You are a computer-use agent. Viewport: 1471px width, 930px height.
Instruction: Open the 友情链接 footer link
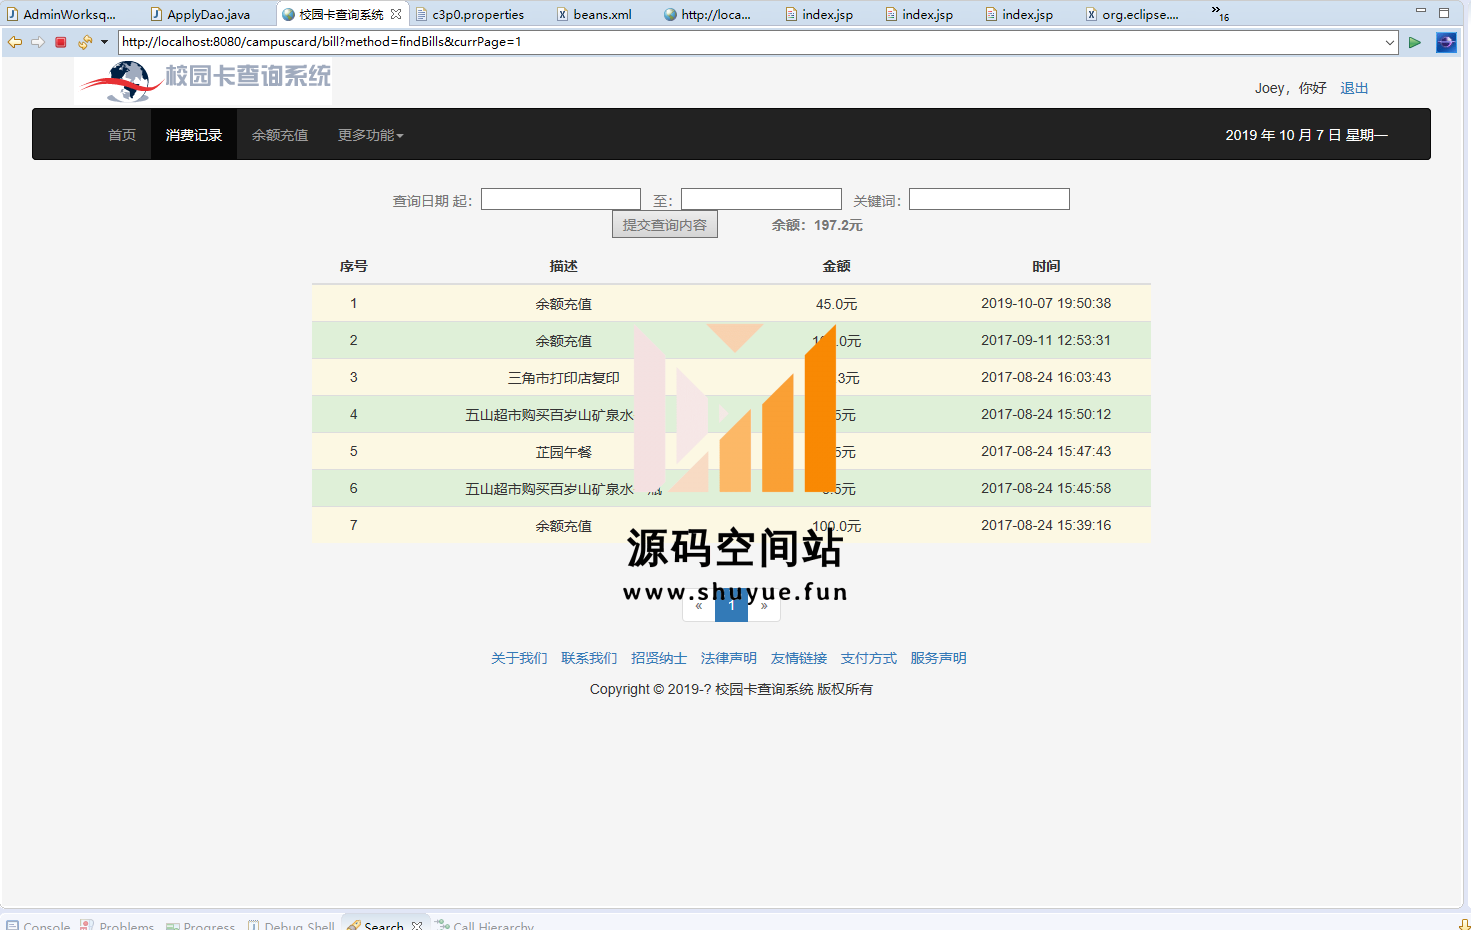coord(799,658)
